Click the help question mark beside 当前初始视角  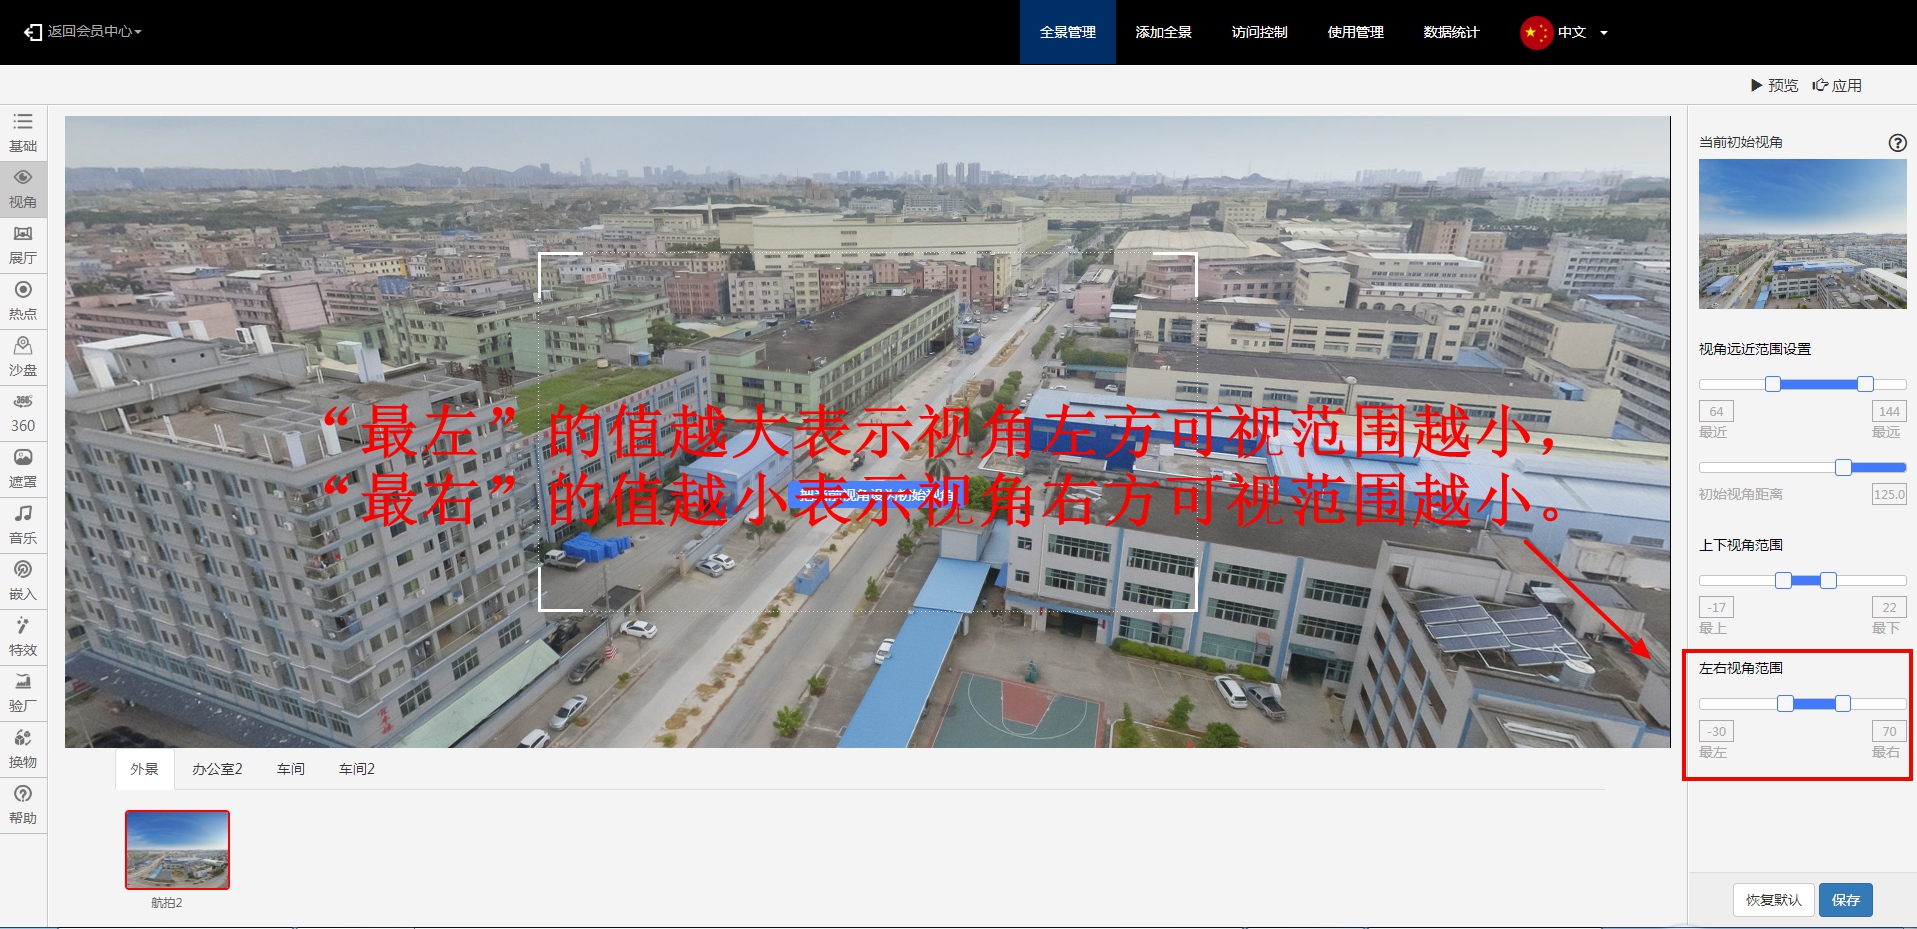coord(1897,143)
